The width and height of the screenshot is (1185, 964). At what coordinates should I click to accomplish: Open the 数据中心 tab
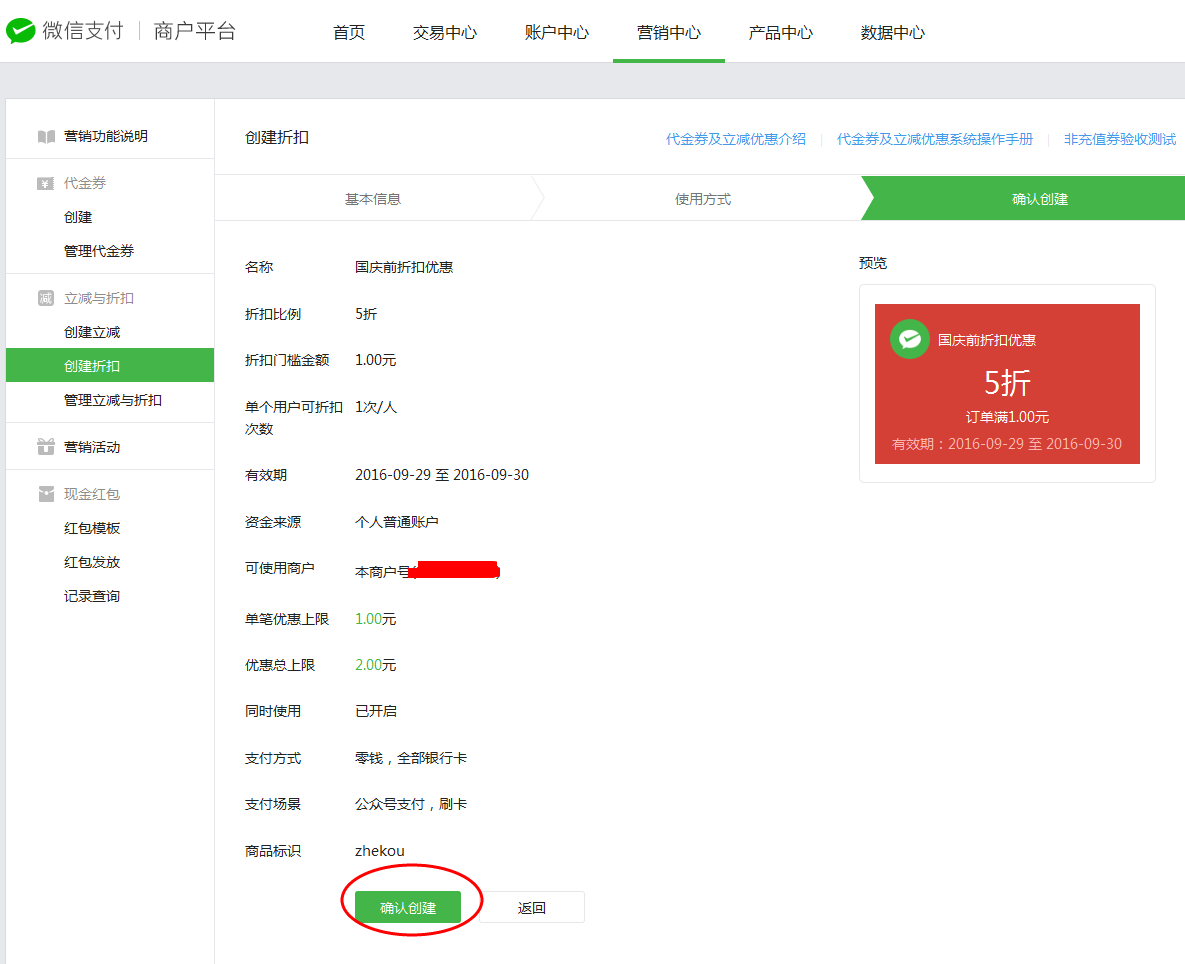coord(893,32)
